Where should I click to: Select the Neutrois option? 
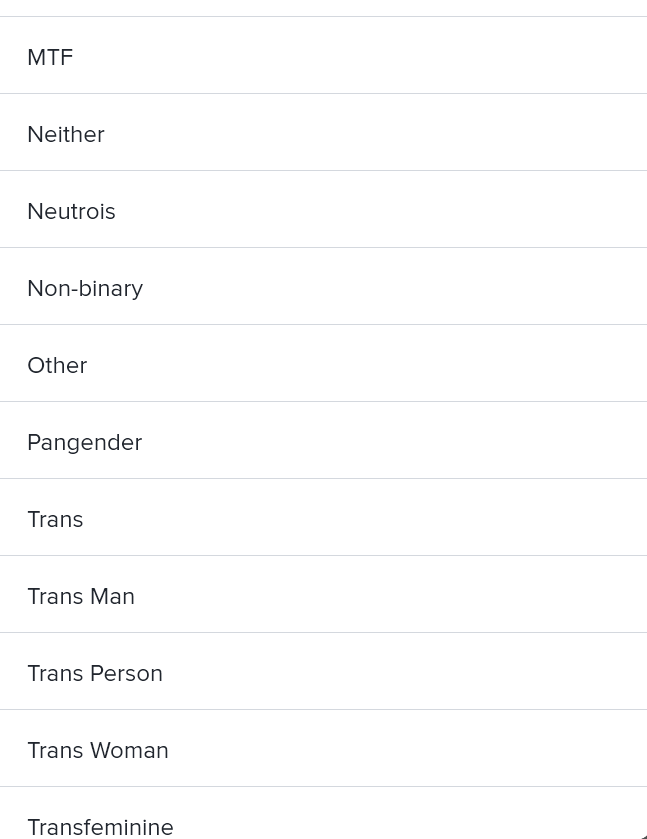click(71, 211)
